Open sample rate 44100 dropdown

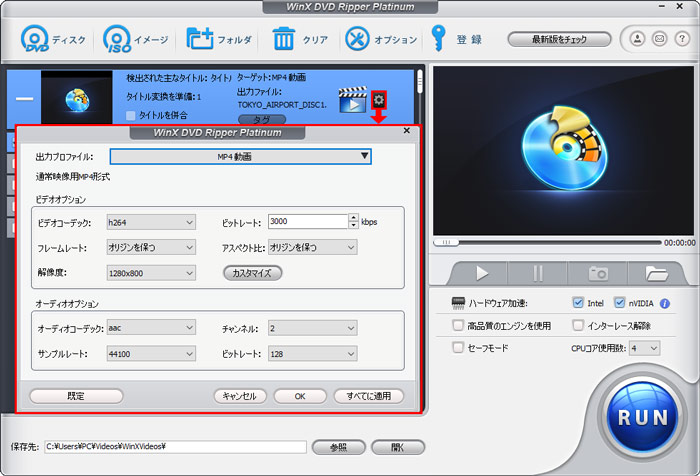click(151, 354)
